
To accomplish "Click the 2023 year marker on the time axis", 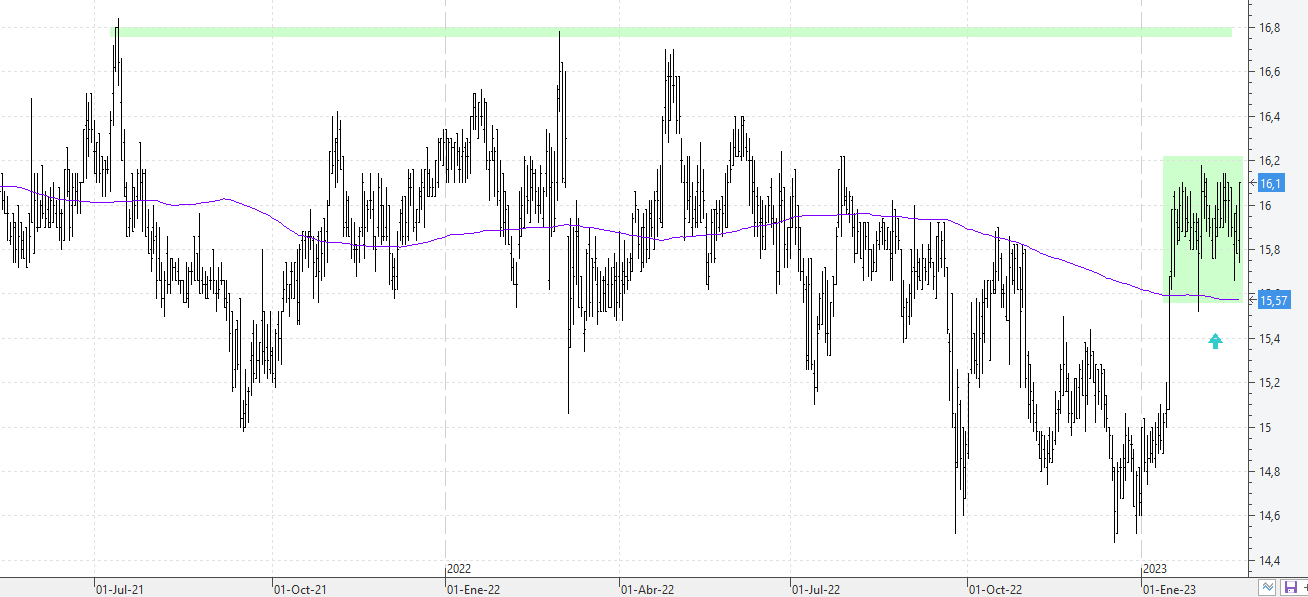I will pos(1156,569).
